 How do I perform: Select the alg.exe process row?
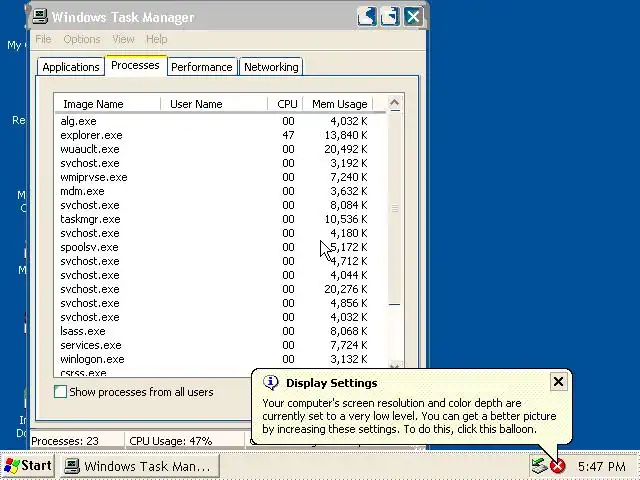(220, 121)
